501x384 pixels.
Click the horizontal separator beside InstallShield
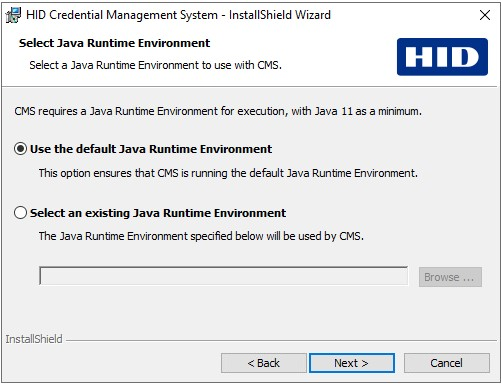point(281,340)
